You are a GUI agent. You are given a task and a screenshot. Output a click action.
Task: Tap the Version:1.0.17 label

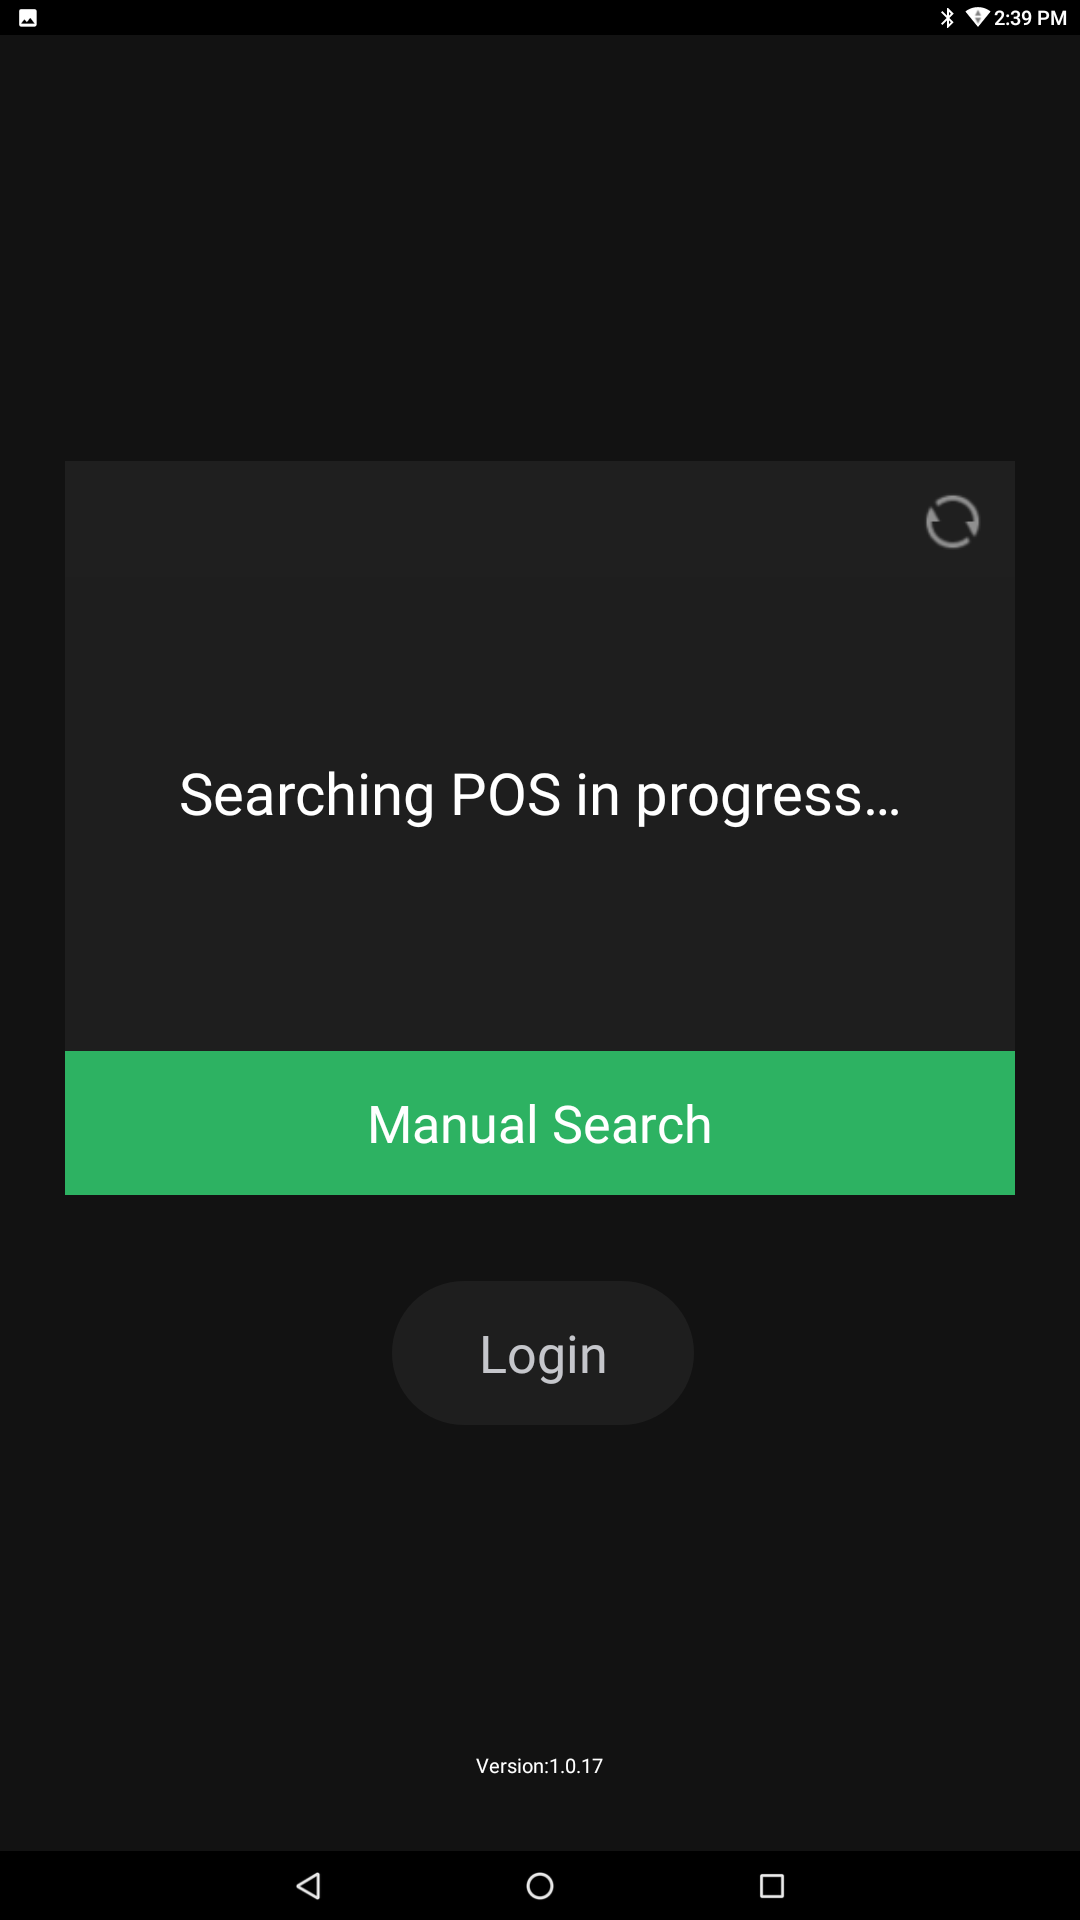pyautogui.click(x=540, y=1766)
